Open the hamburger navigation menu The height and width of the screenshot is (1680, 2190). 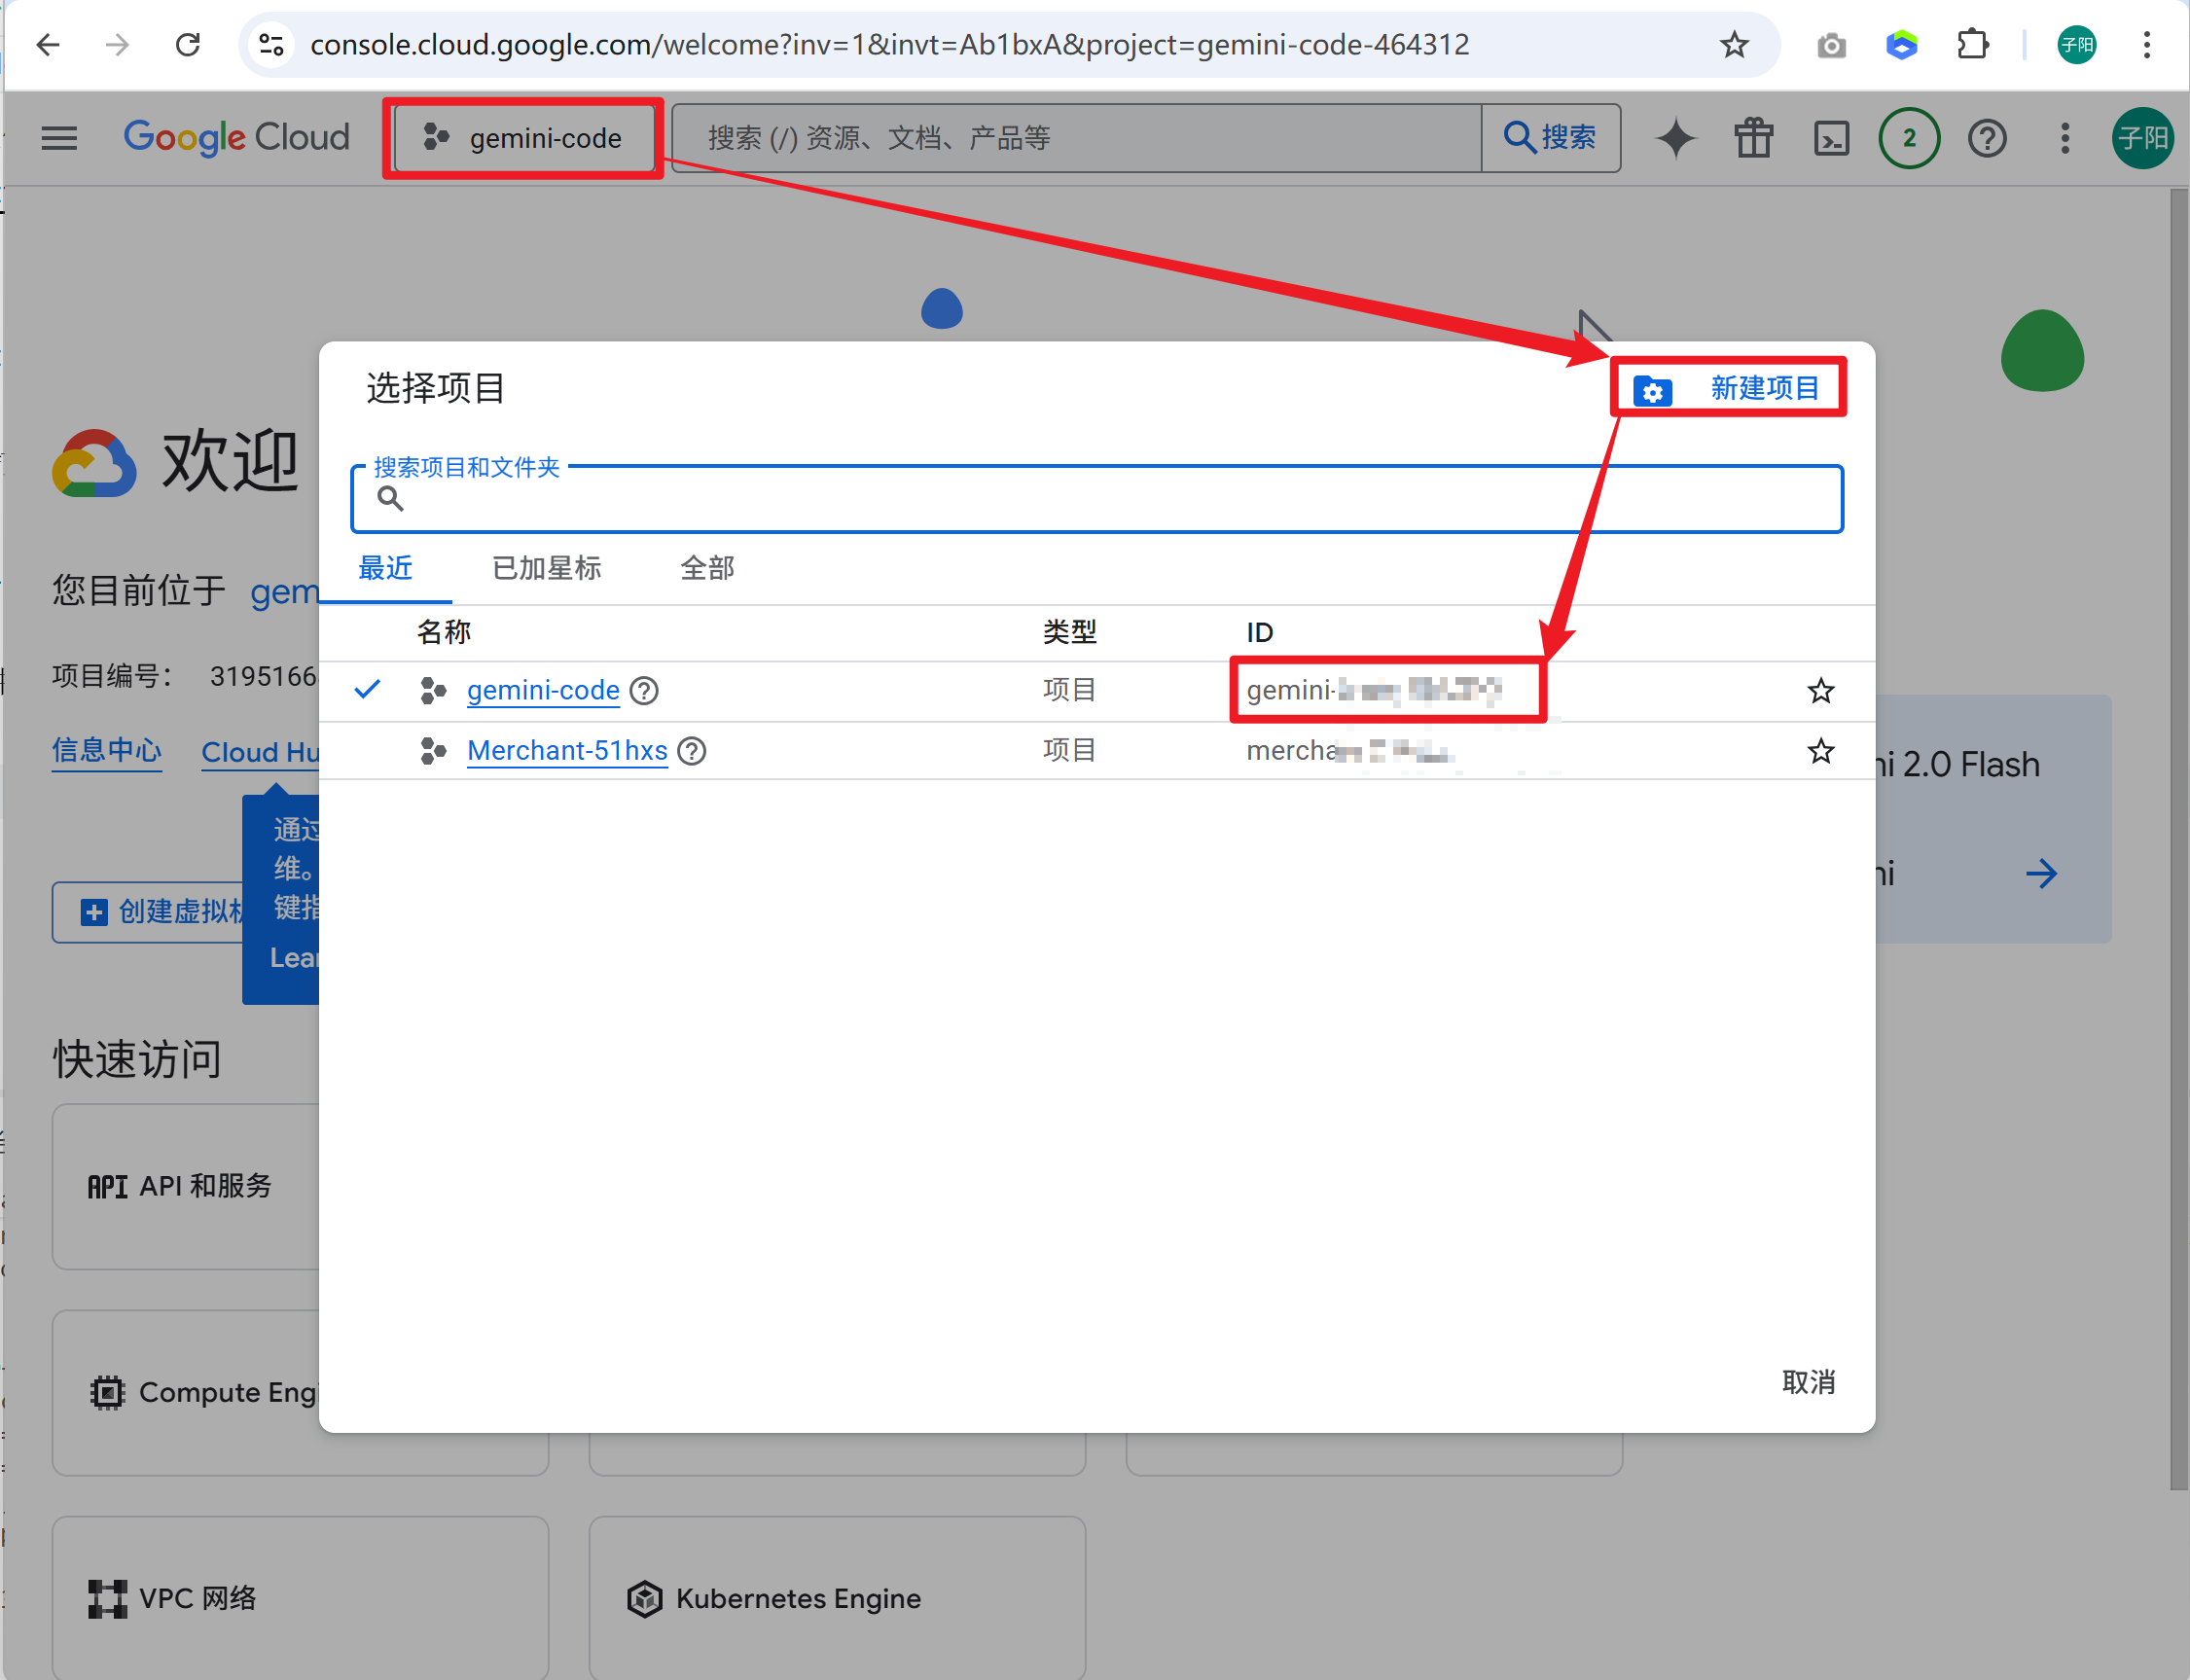click(x=59, y=138)
